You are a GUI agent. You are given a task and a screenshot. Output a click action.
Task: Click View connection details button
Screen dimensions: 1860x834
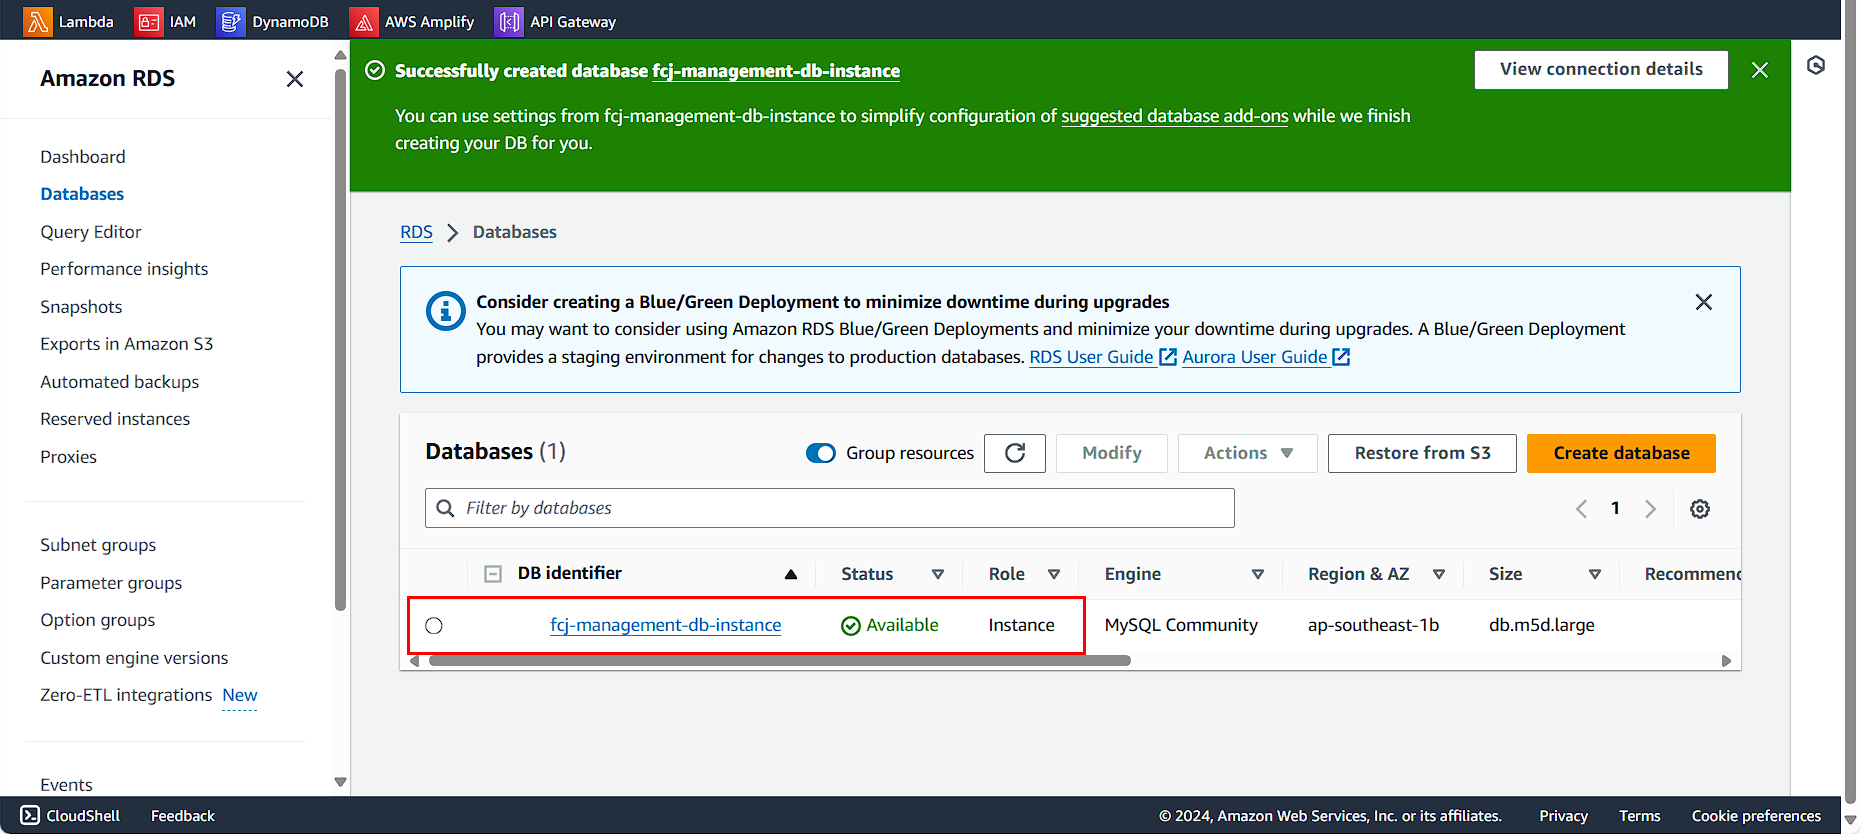[x=1601, y=70]
